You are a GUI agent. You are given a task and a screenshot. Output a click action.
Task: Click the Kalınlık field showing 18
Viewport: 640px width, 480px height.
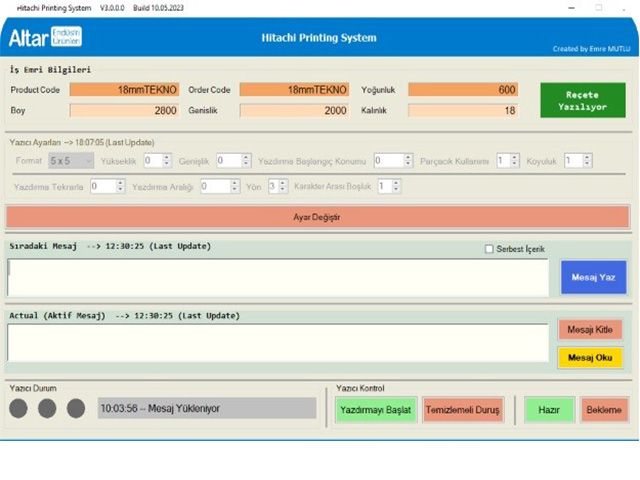click(463, 111)
